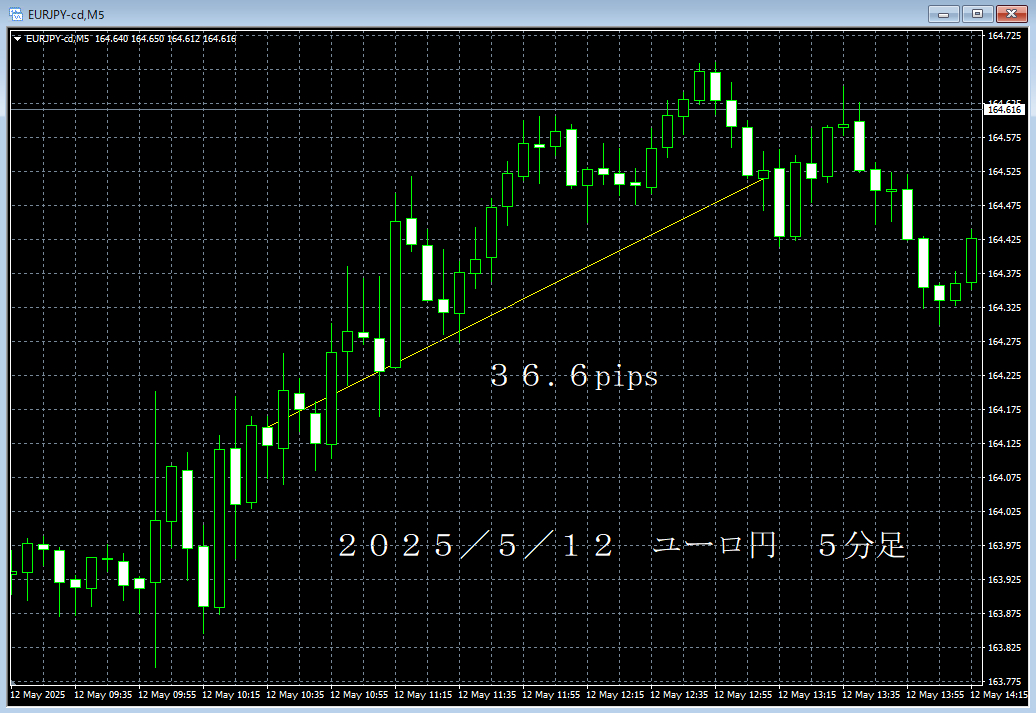The width and height of the screenshot is (1036, 713).
Task: Maximize the EURJPY-cd,M5 chart window
Action: (977, 14)
